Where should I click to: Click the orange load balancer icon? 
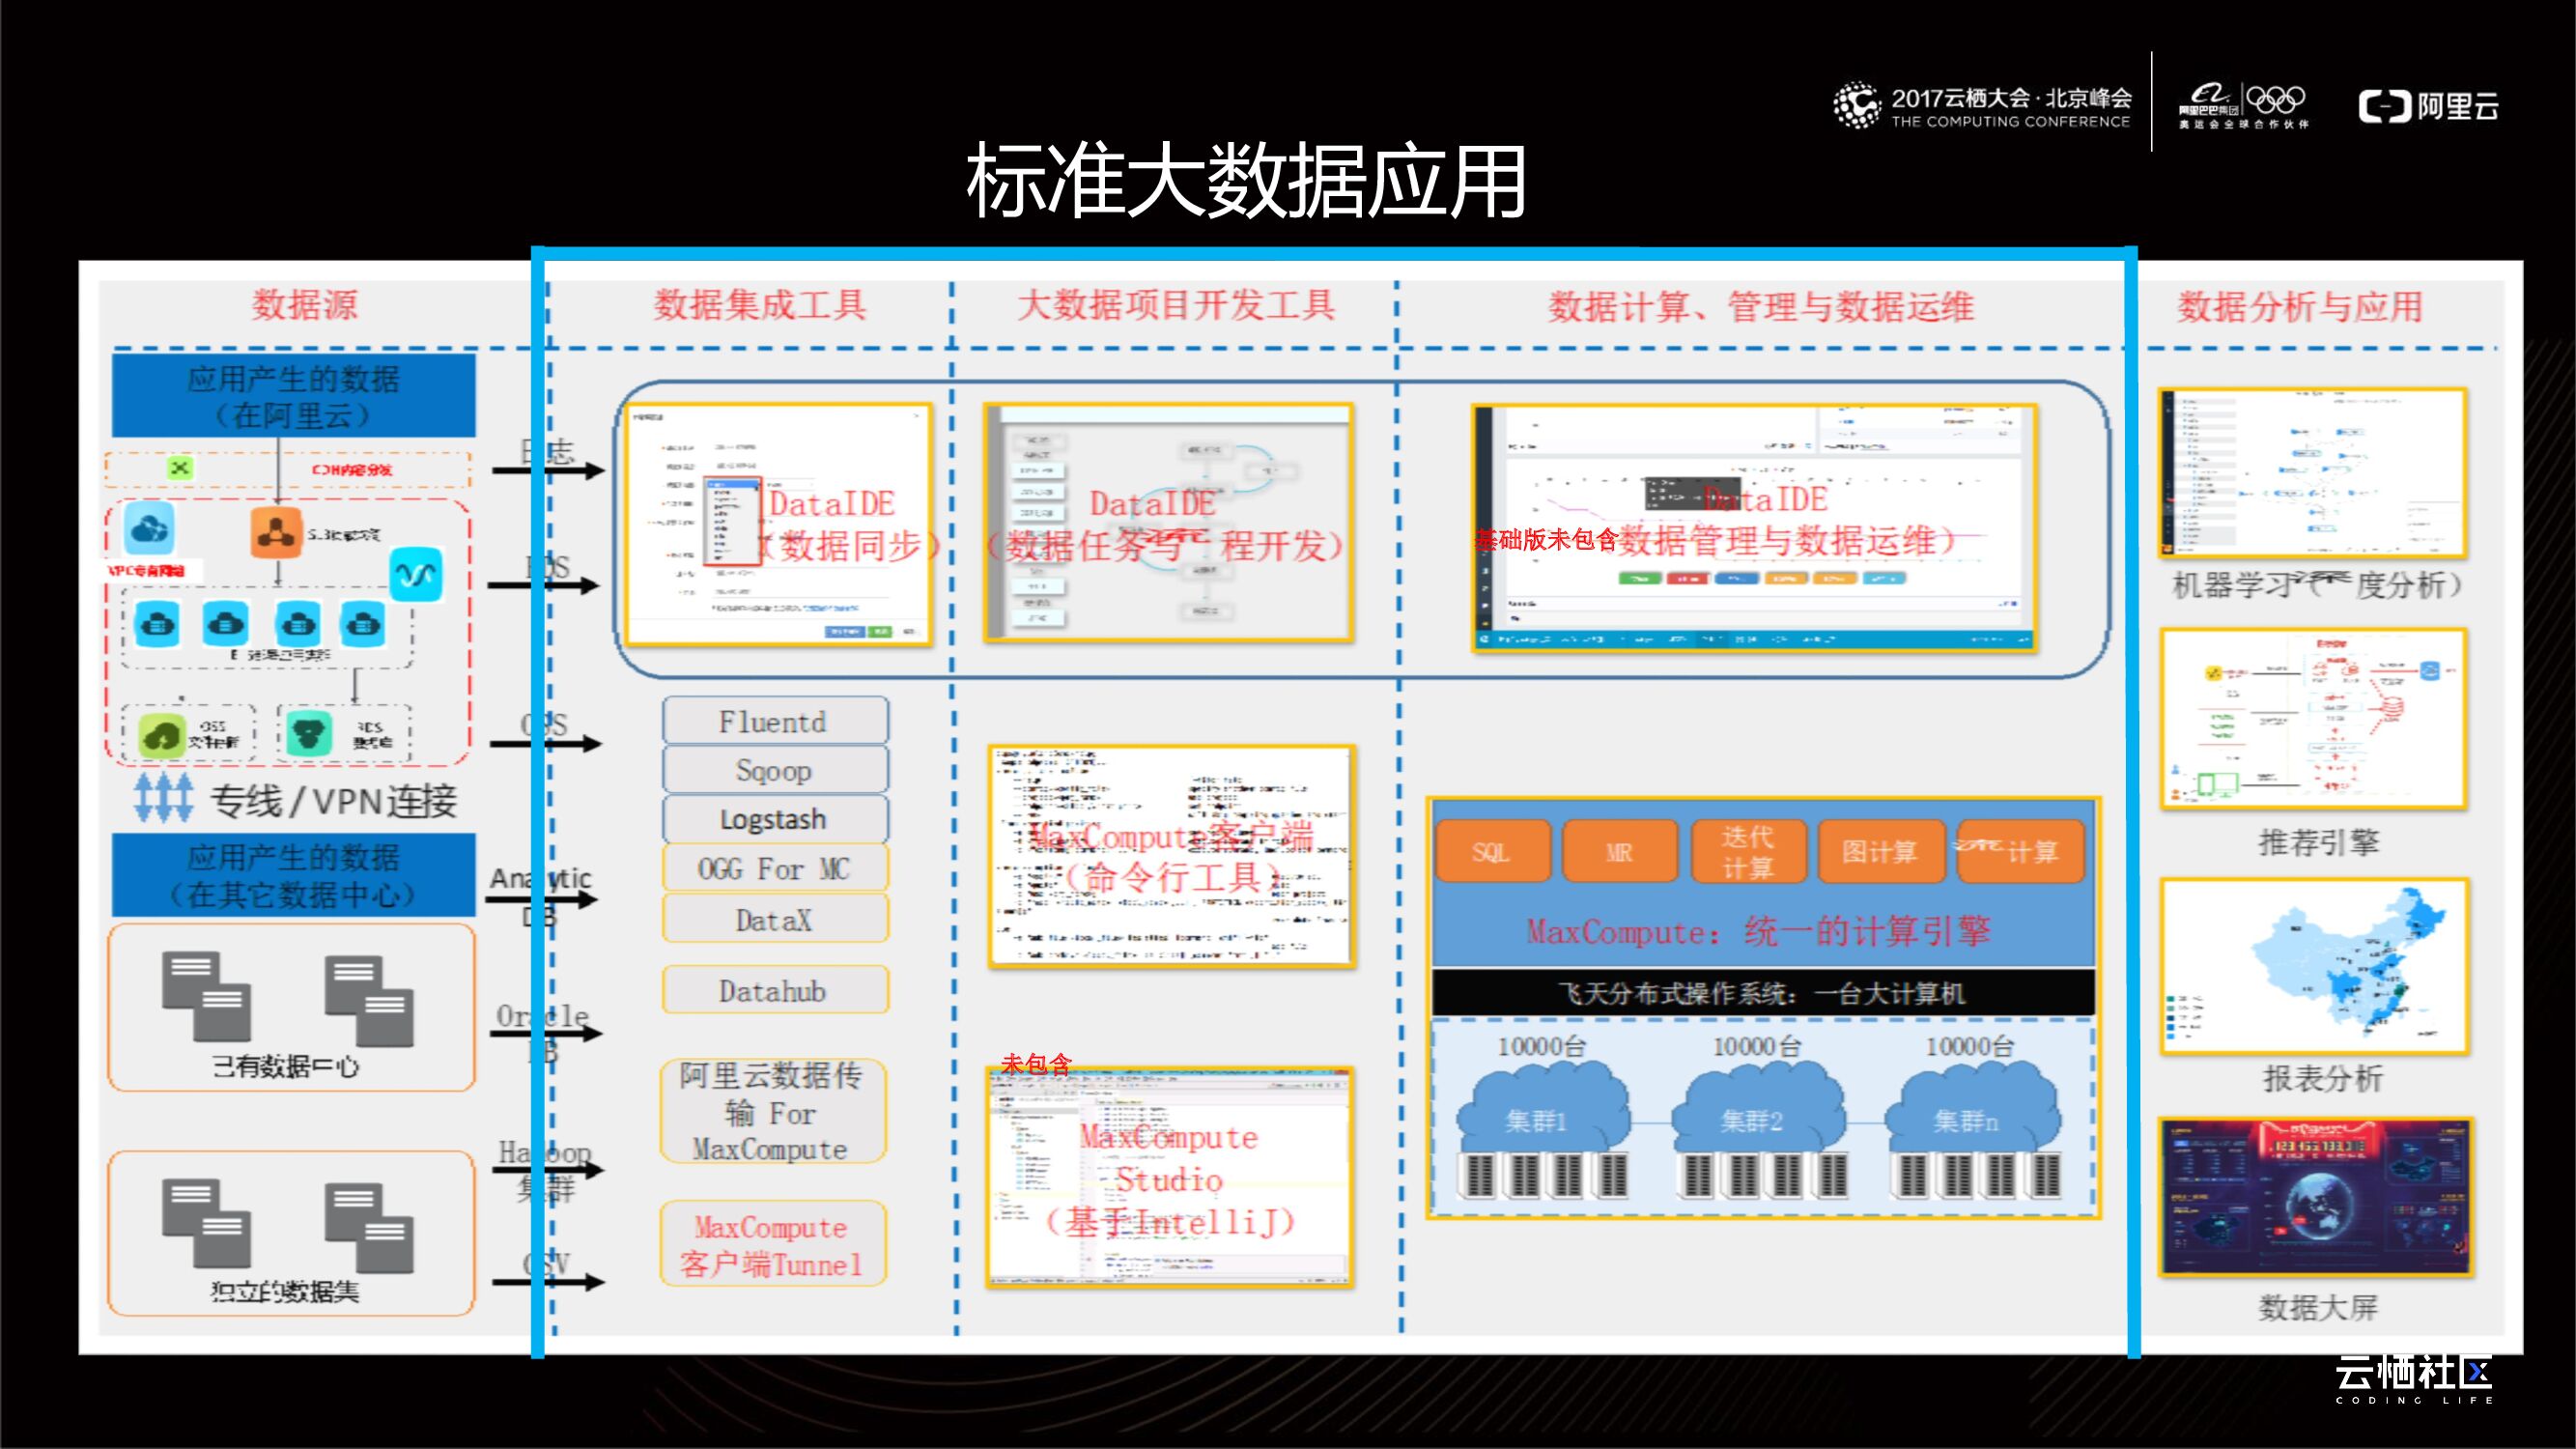point(277,532)
